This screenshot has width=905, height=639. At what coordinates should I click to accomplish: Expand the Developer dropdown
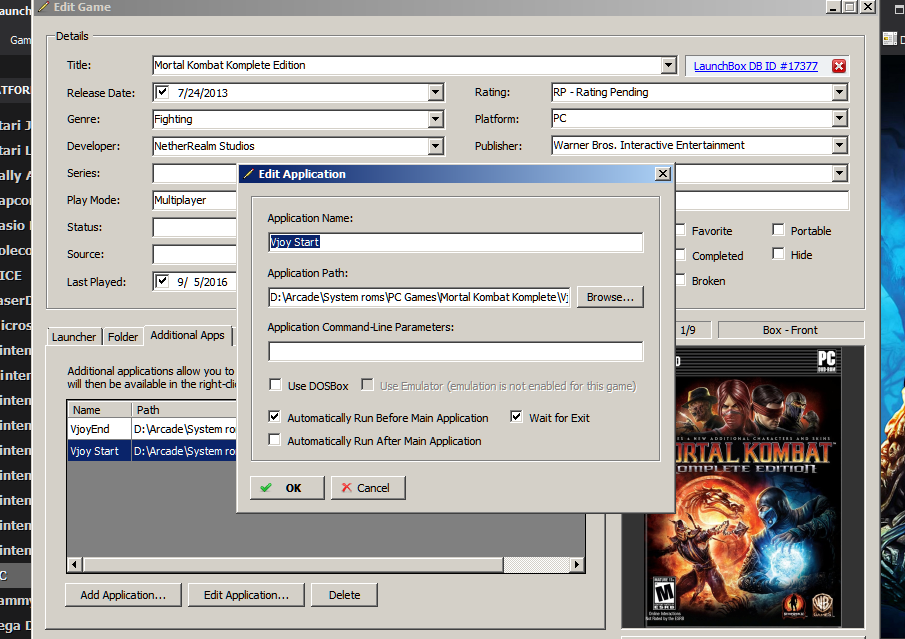pos(436,146)
